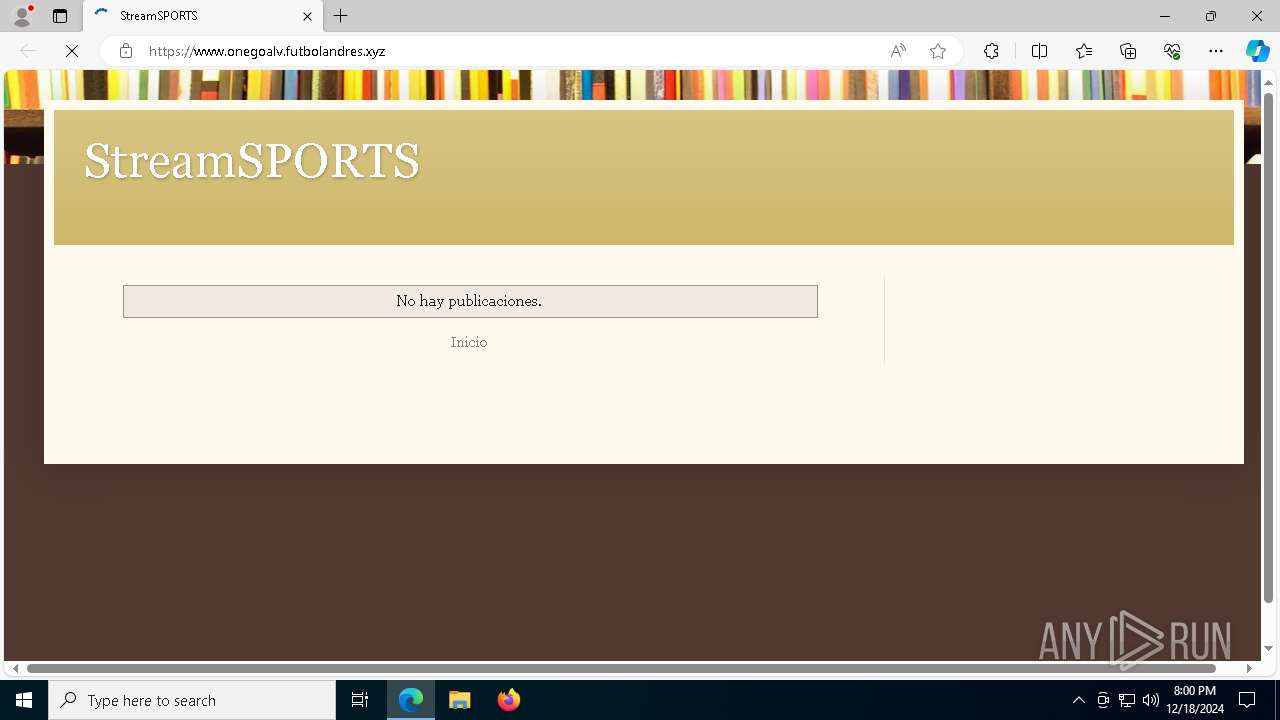Click the taskbar search box
Viewport: 1280px width, 720px height.
click(192, 700)
